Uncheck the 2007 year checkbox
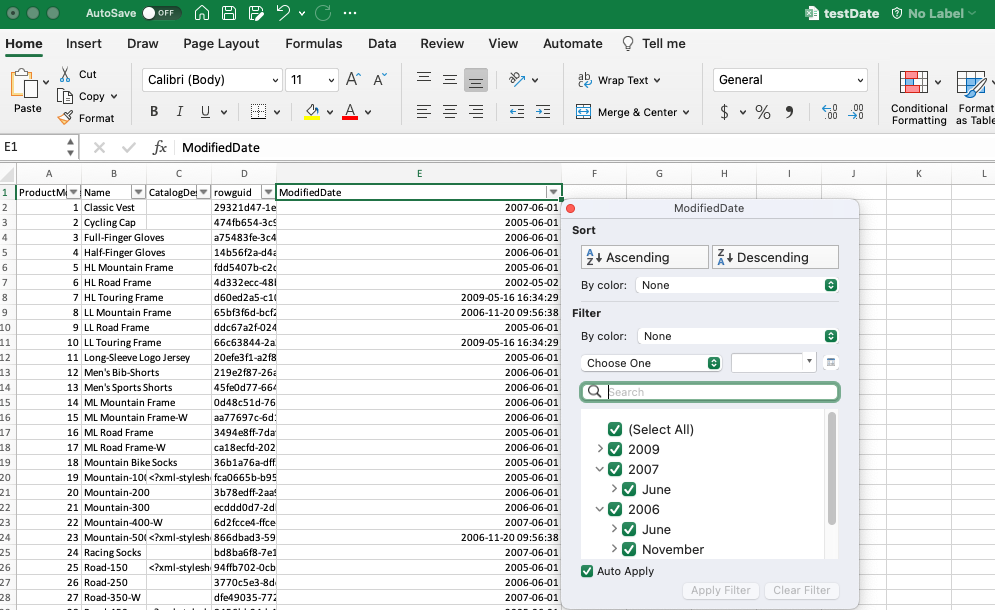 pos(614,469)
